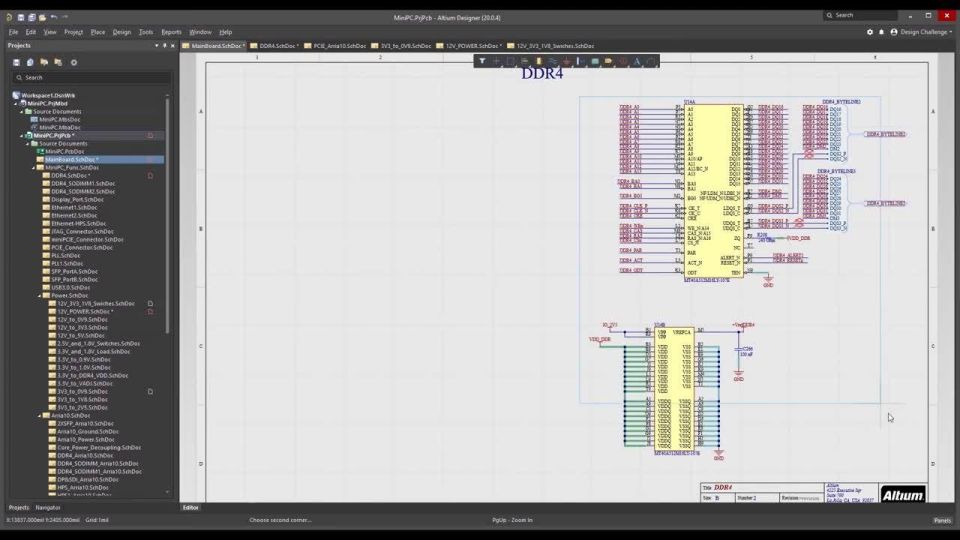Click the Design Challenge user account
Screen dimensions: 960x540
[x=921, y=32]
